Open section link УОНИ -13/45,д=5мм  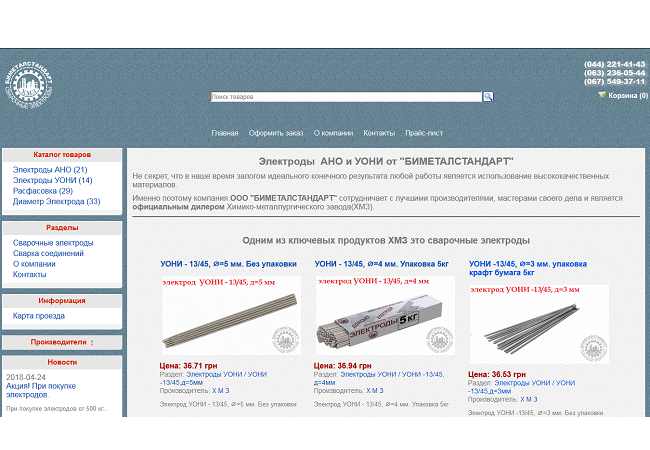(x=213, y=378)
